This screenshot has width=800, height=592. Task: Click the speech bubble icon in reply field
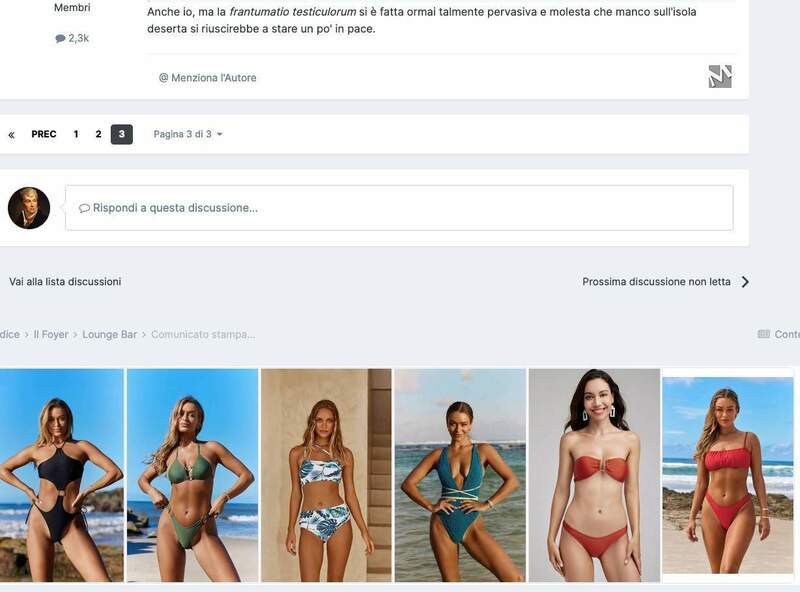(x=84, y=208)
